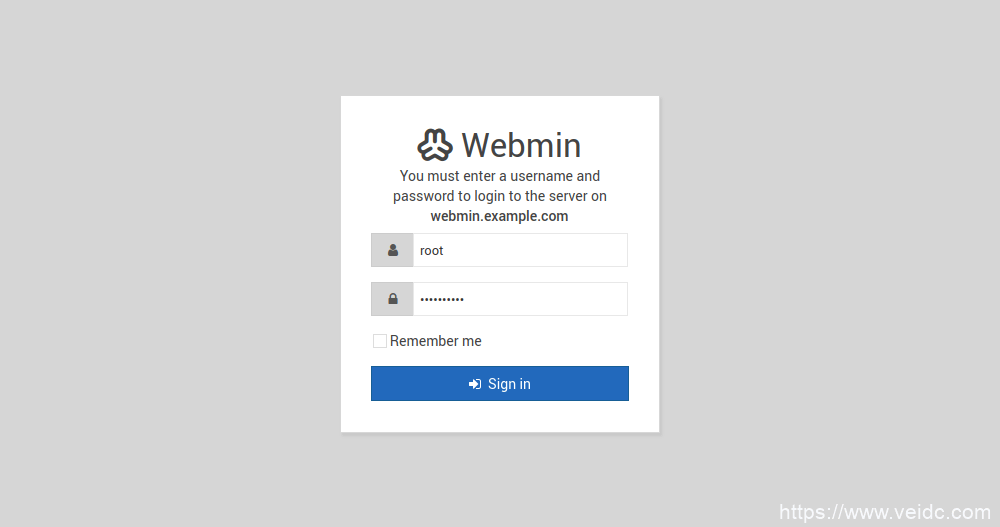The width and height of the screenshot is (1000, 527).
Task: Click the arrow icon inside Sign in button
Action: pos(475,384)
